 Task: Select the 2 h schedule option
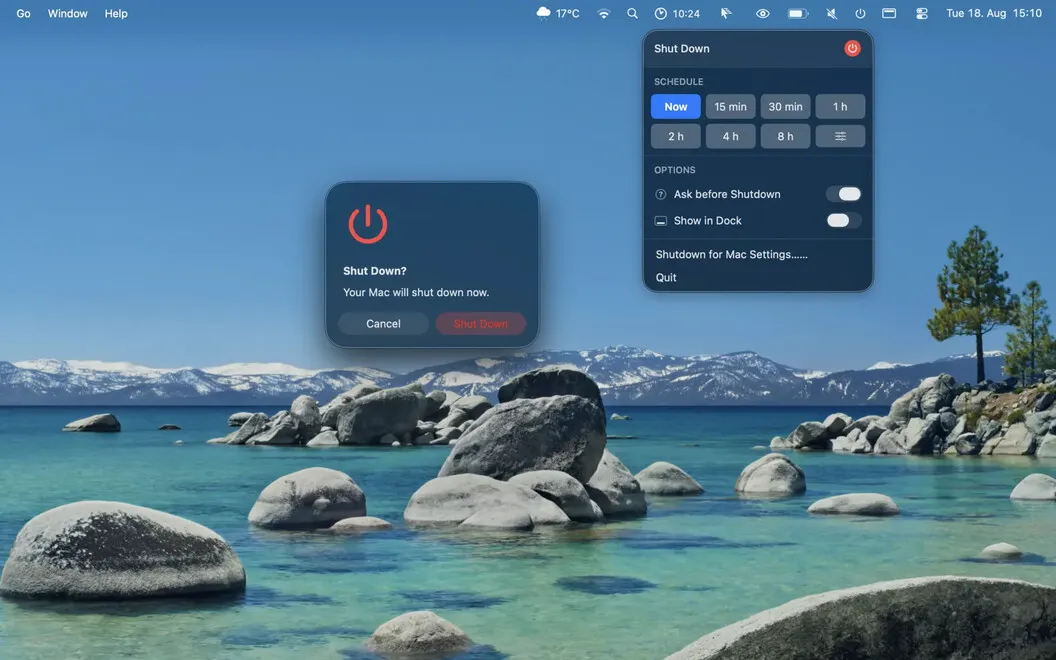(x=675, y=136)
